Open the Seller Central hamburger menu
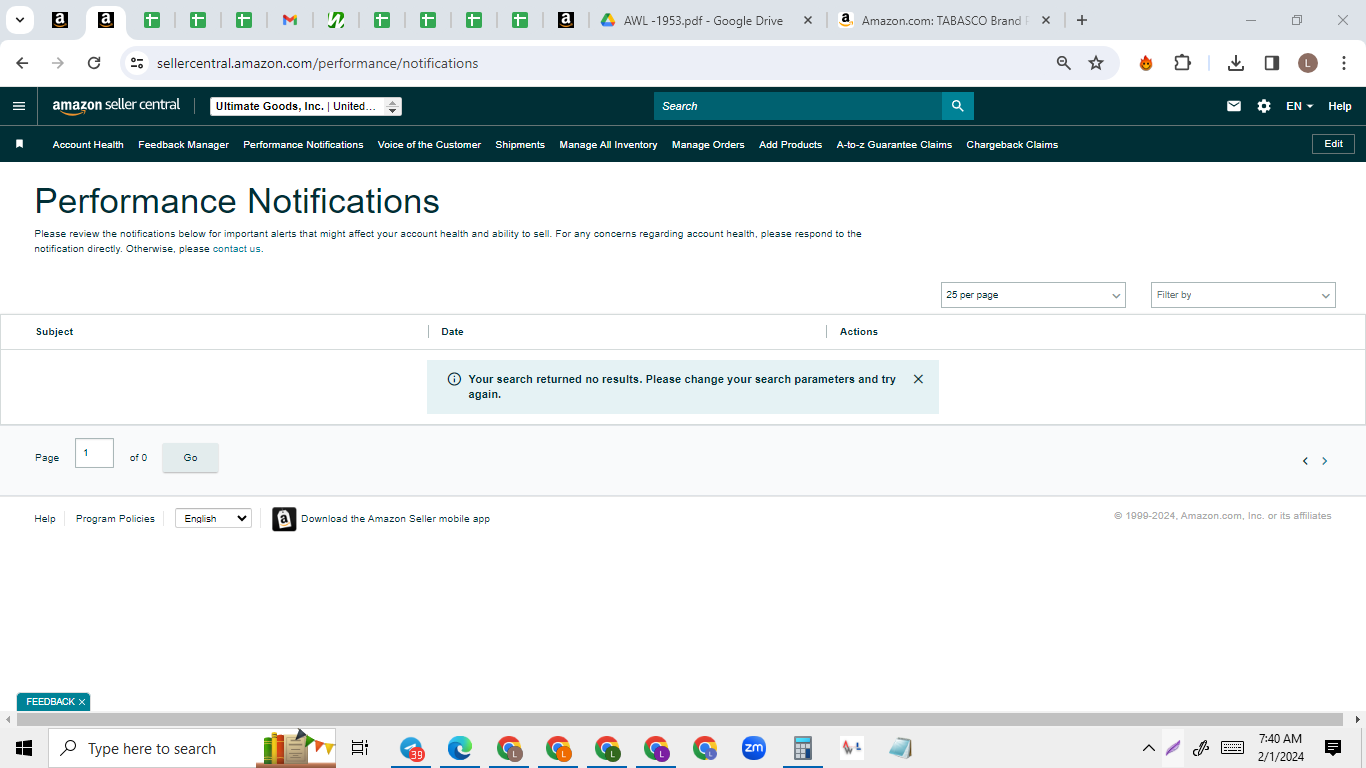 (x=19, y=106)
